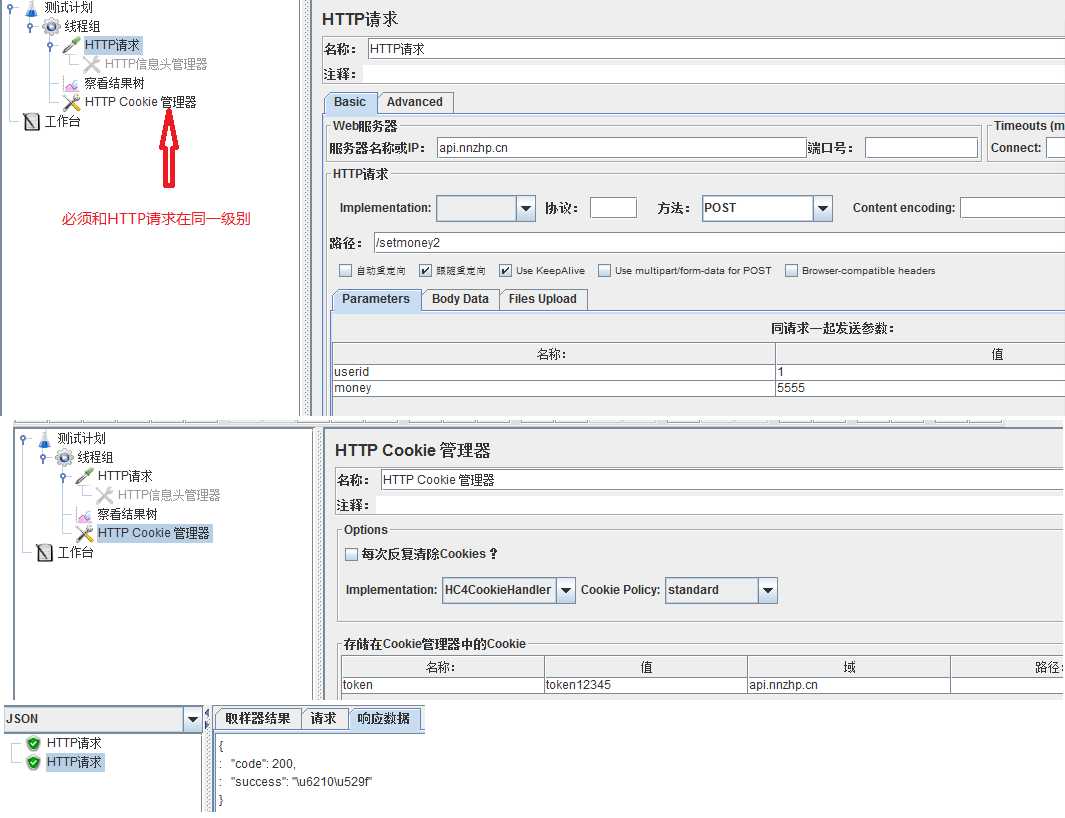Click 察看结果树 listener icon in HTTP请求 panel tree
The image size is (1065, 818).
(x=71, y=84)
